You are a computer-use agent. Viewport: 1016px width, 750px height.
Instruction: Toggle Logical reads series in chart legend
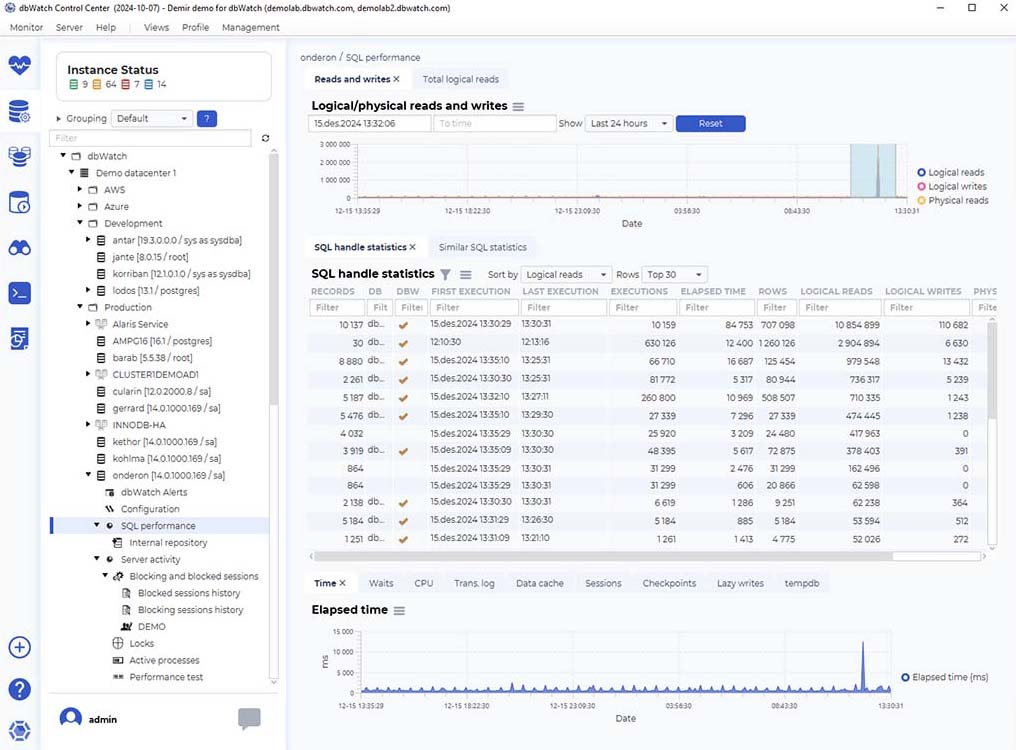coord(951,172)
